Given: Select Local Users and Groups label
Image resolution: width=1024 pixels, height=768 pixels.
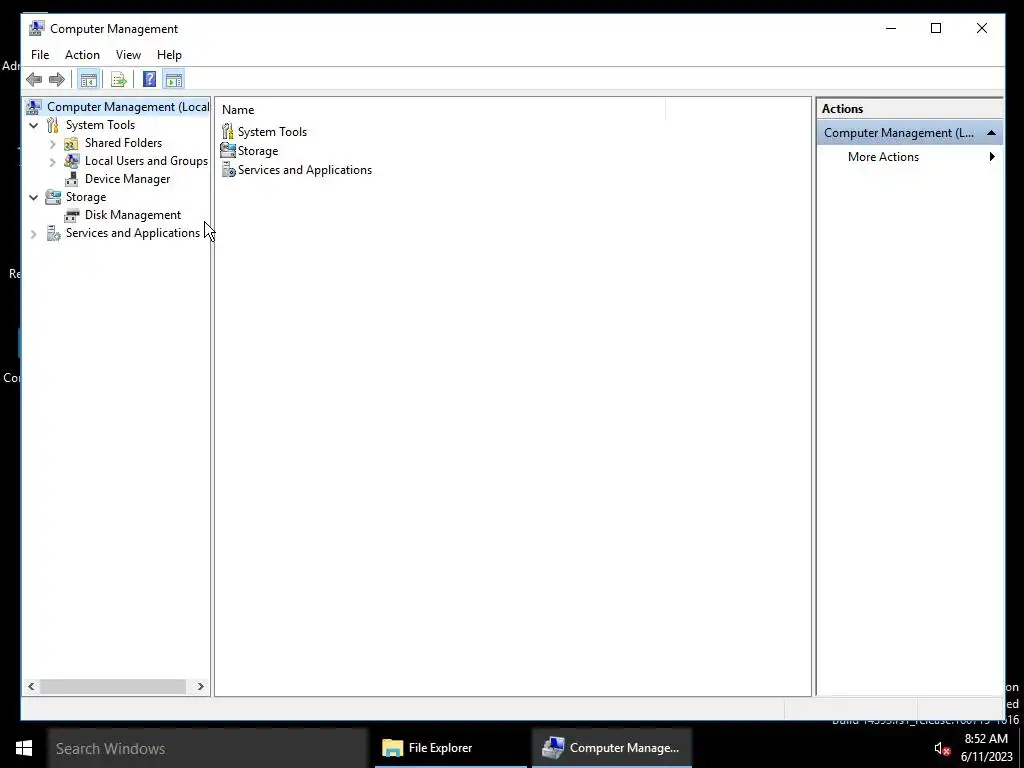Looking at the screenshot, I should (x=146, y=161).
